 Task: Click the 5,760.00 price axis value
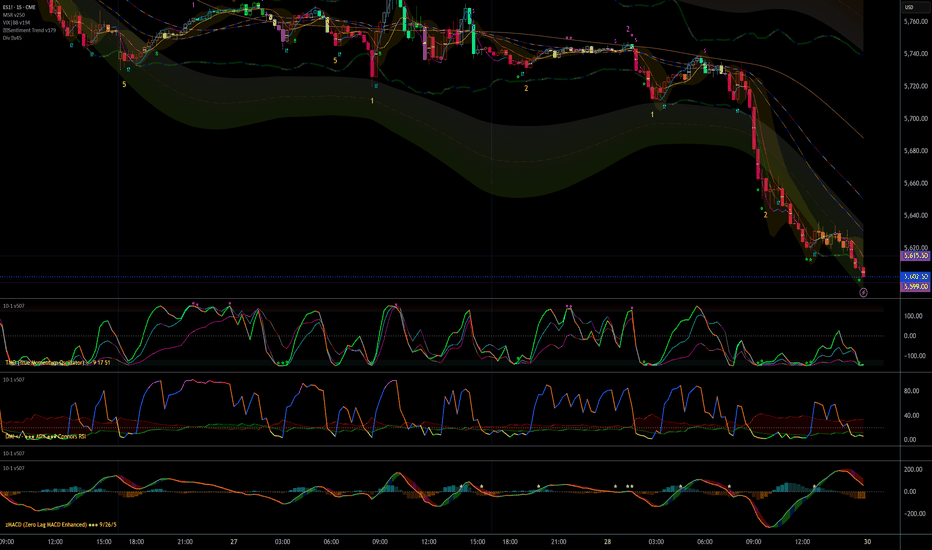(x=915, y=21)
